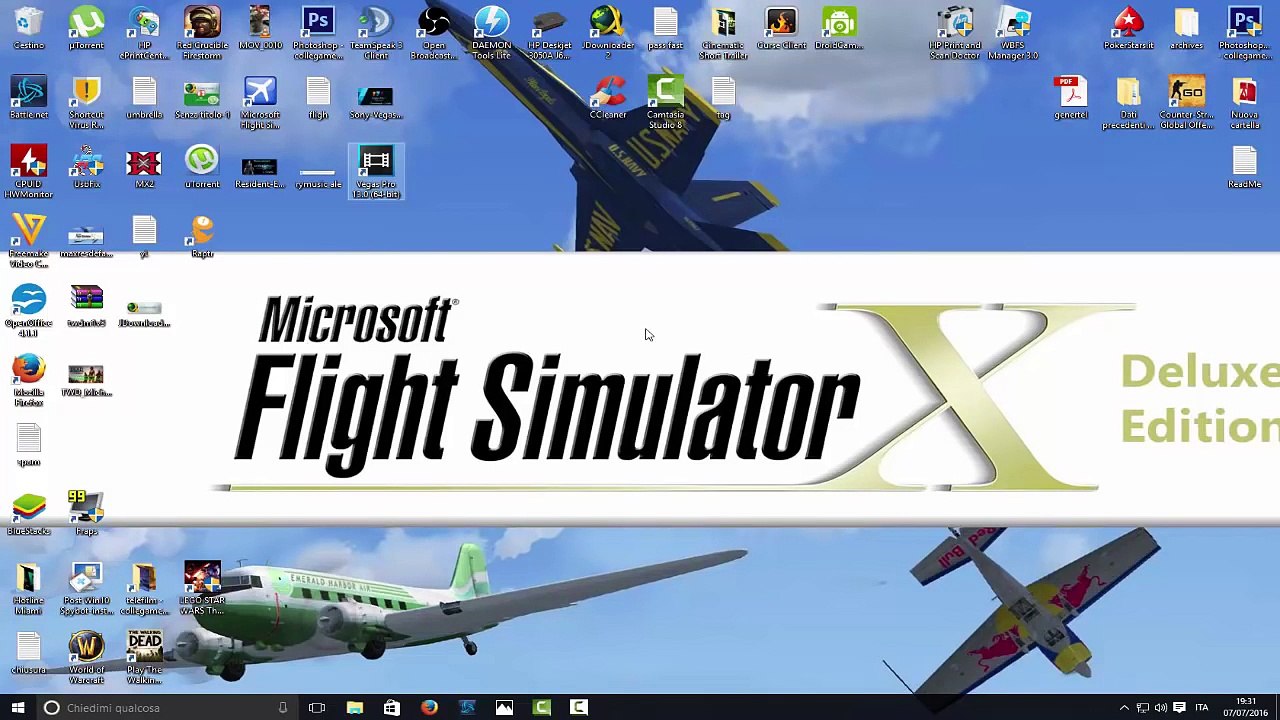Select the Counter-Strike Global Offensive shortcut
Image resolution: width=1280 pixels, height=720 pixels.
click(x=1187, y=102)
